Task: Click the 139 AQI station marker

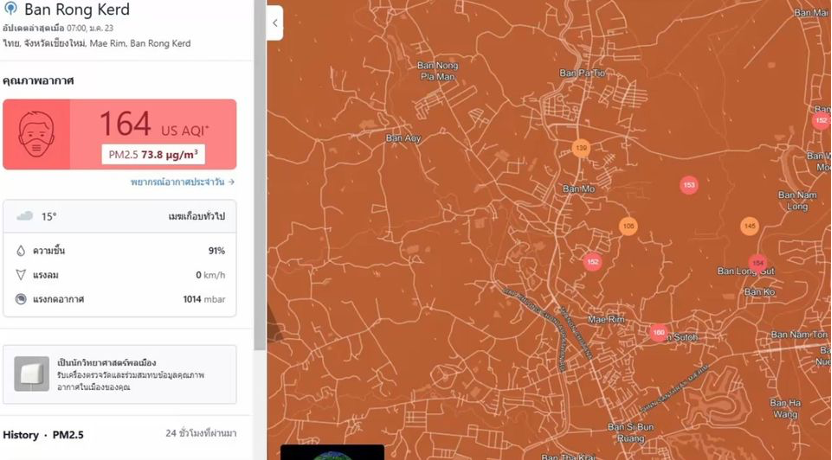Action: click(581, 148)
